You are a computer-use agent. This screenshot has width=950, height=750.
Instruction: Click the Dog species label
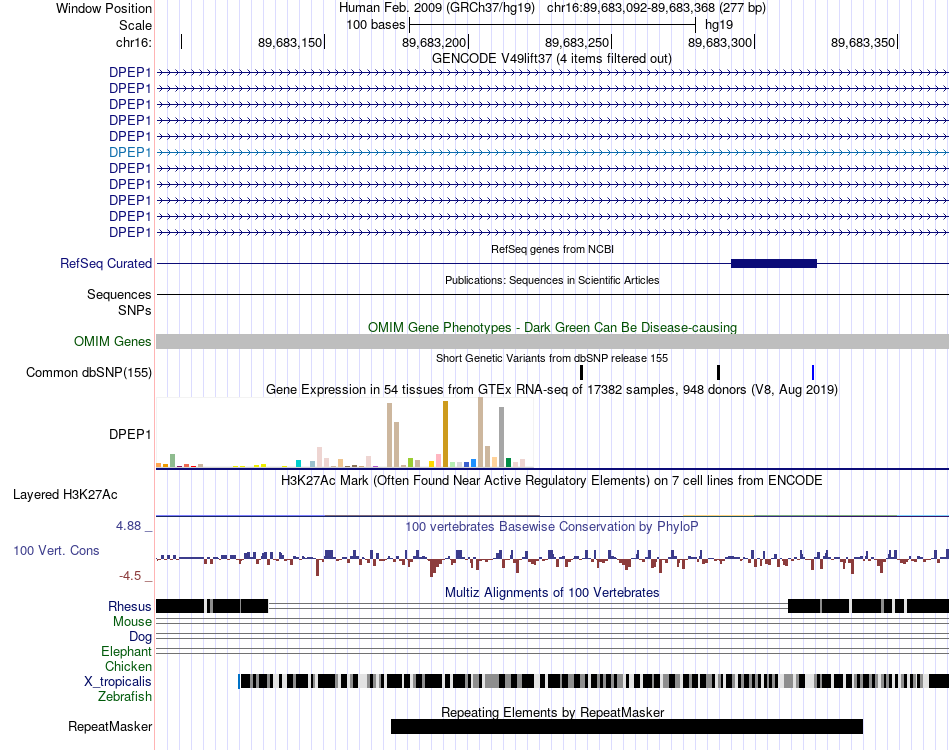[140, 637]
